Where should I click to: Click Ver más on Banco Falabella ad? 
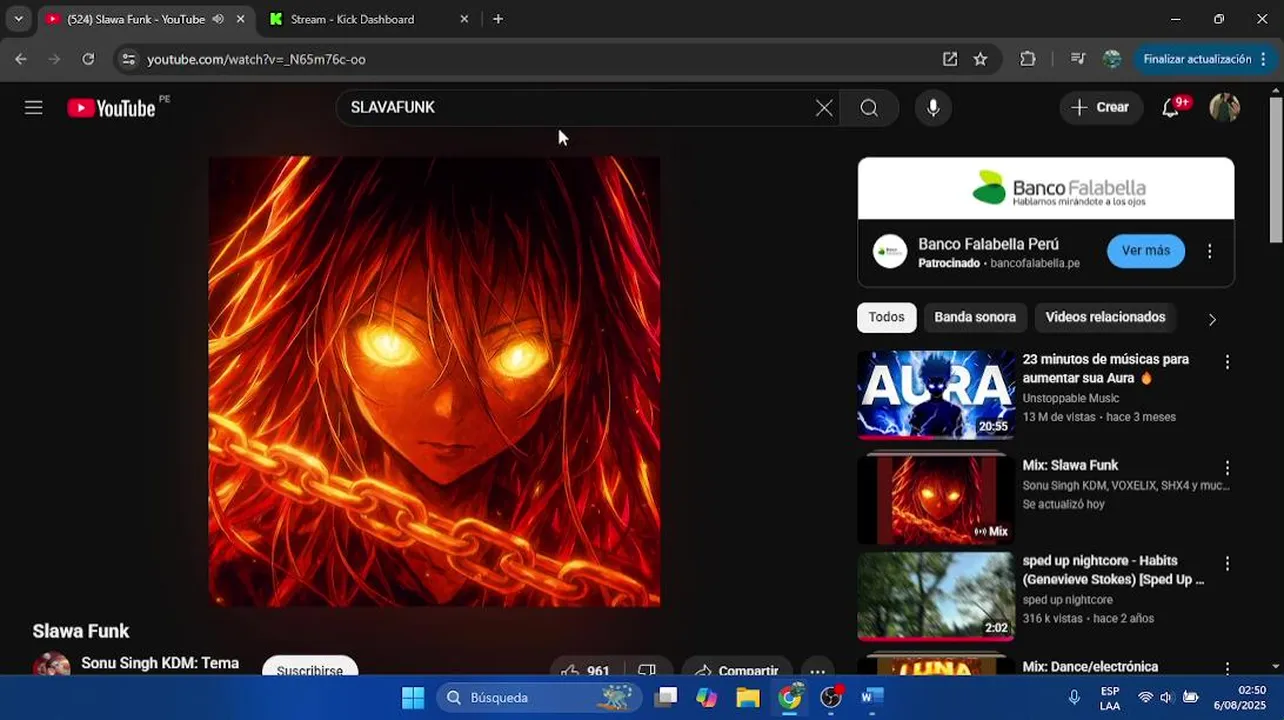pos(1146,251)
